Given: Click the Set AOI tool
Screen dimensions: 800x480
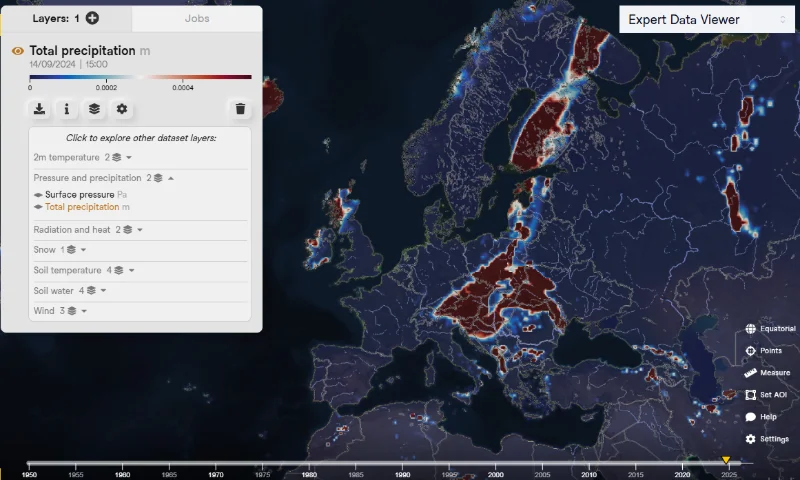Looking at the screenshot, I should [x=751, y=395].
